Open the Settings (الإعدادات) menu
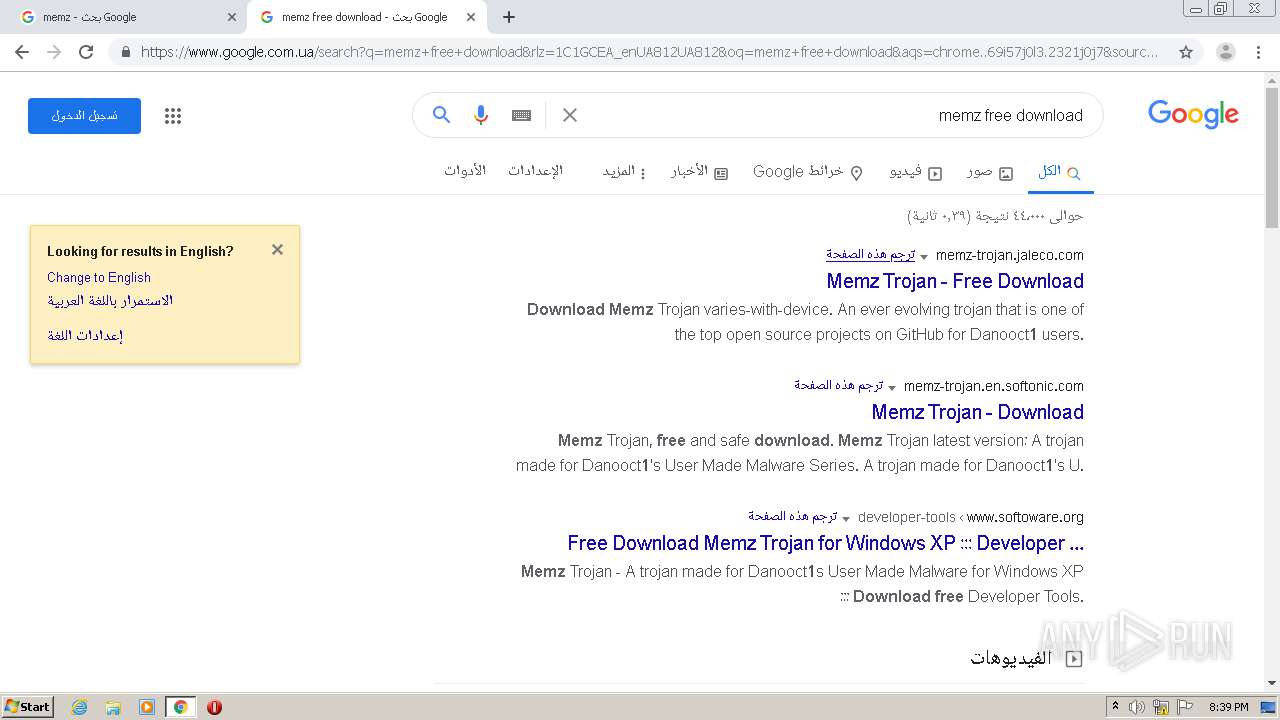Image resolution: width=1280 pixels, height=720 pixels. pos(535,171)
